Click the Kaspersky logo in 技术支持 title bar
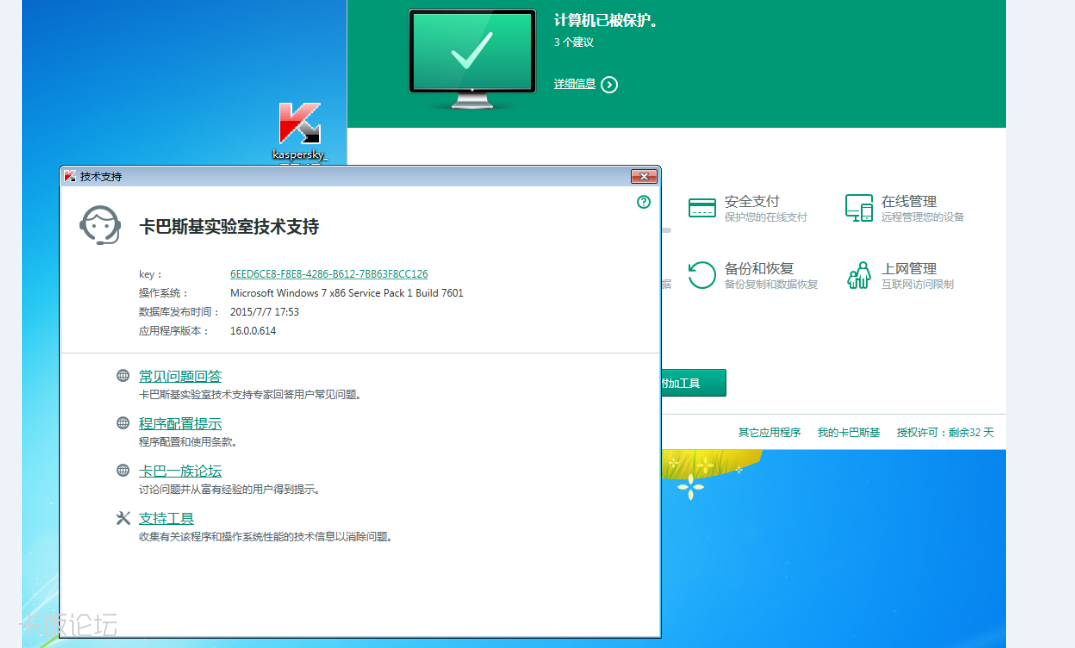The height and width of the screenshot is (648, 1075). (x=70, y=176)
